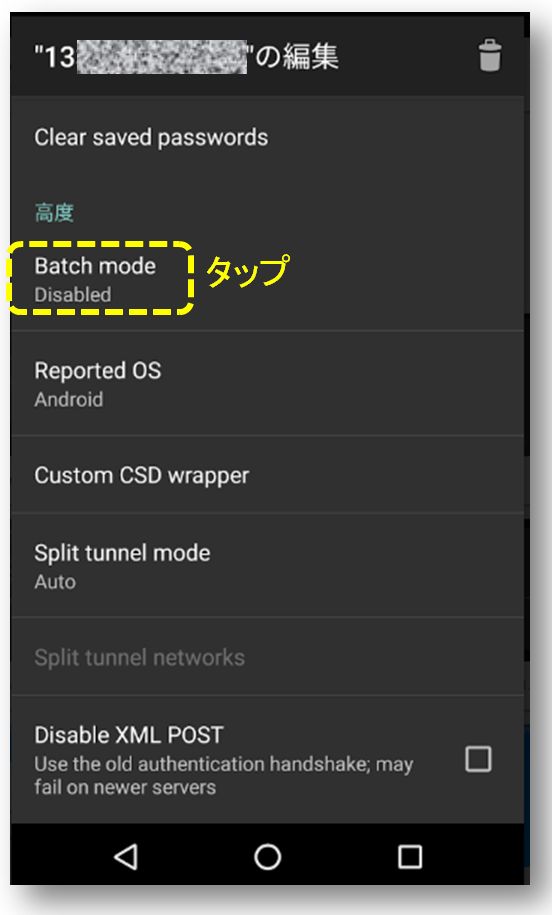
Task: Tap the Android back navigation triangle
Action: point(125,856)
